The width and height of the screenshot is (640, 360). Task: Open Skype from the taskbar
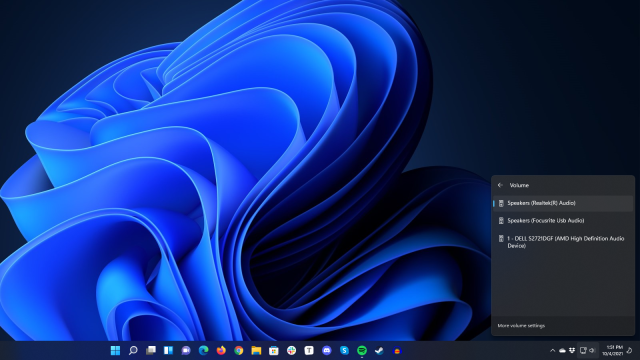(344, 350)
